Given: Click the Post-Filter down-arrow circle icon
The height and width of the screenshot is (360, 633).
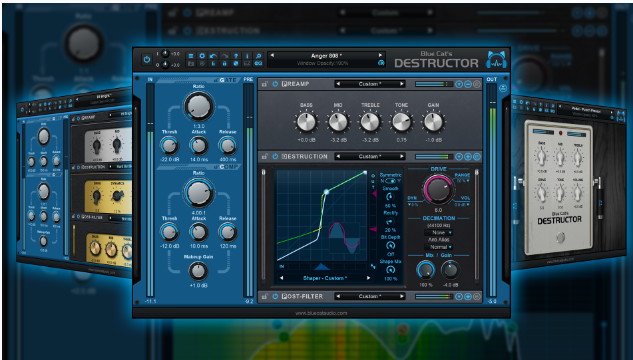Looking at the screenshot, I should pyautogui.click(x=459, y=296).
